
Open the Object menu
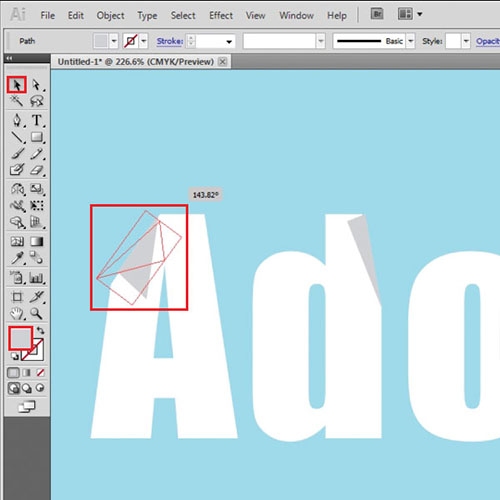coord(110,16)
